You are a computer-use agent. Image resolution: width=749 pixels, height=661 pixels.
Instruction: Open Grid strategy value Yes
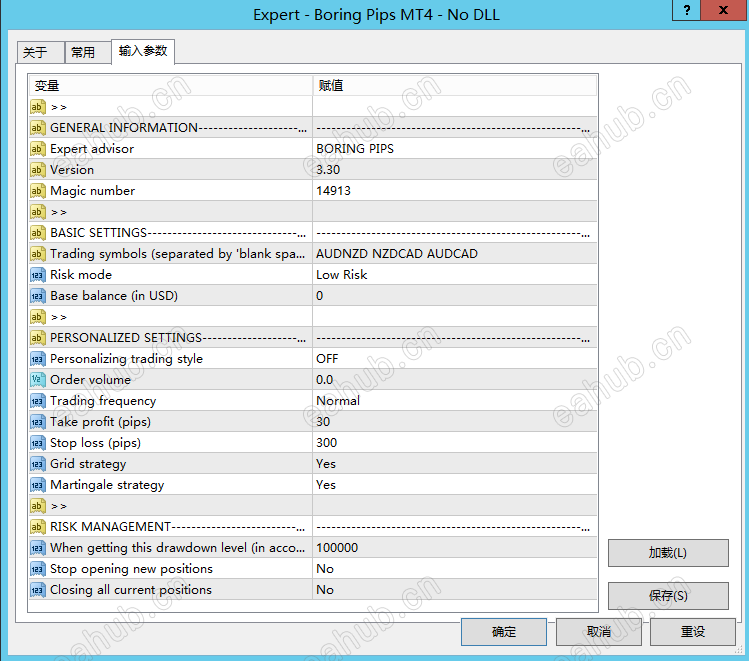point(455,464)
